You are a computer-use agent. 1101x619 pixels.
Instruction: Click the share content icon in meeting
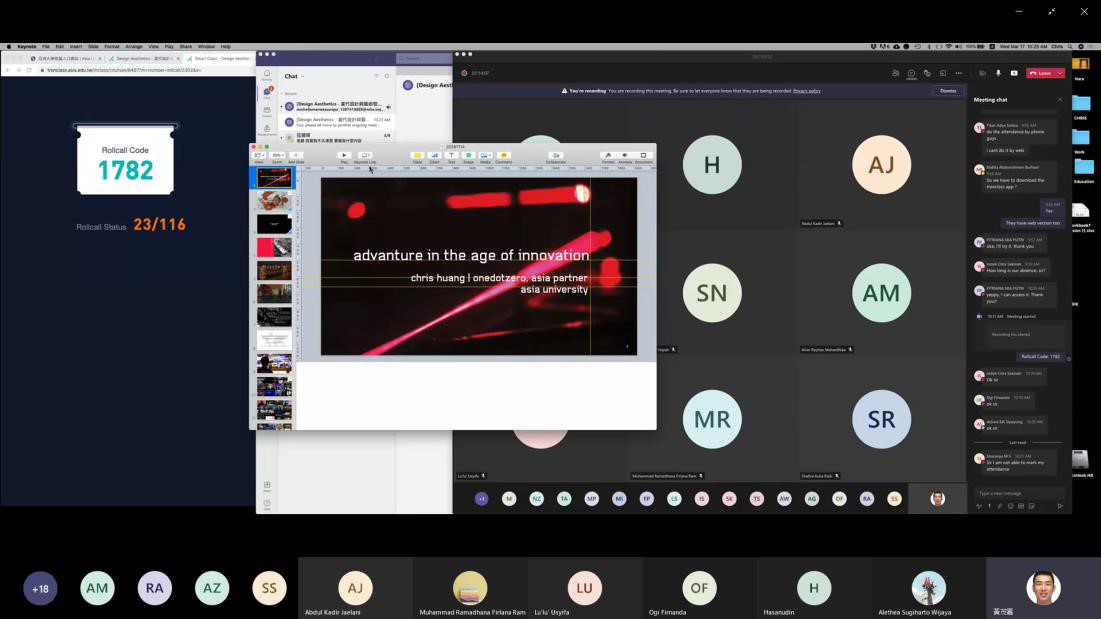click(x=1014, y=73)
